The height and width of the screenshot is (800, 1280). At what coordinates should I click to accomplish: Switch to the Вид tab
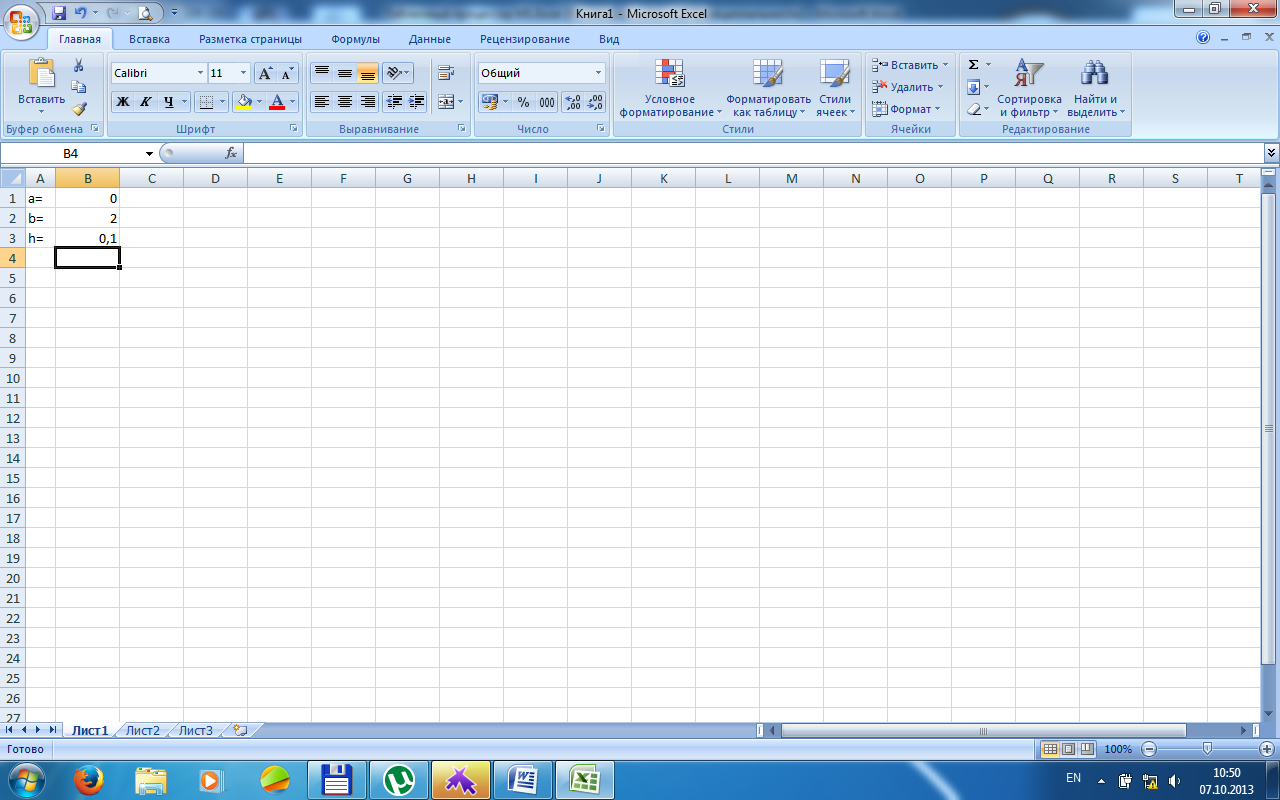(609, 39)
